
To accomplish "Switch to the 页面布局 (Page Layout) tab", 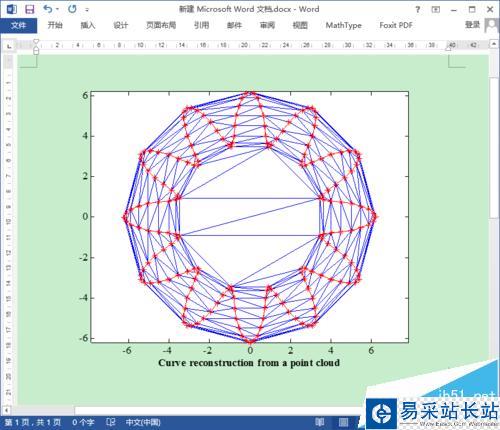I will click(x=161, y=25).
